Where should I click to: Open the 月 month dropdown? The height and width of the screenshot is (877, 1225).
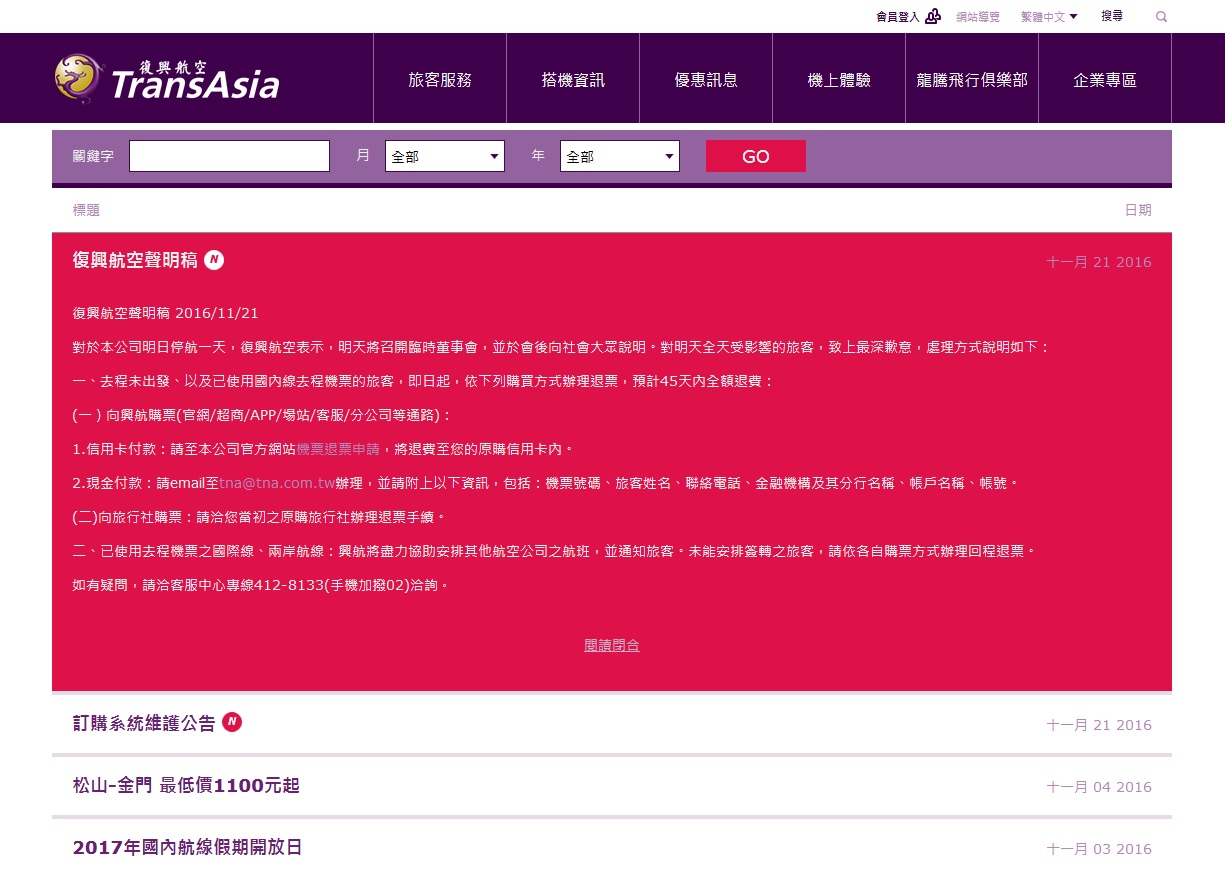coord(445,156)
